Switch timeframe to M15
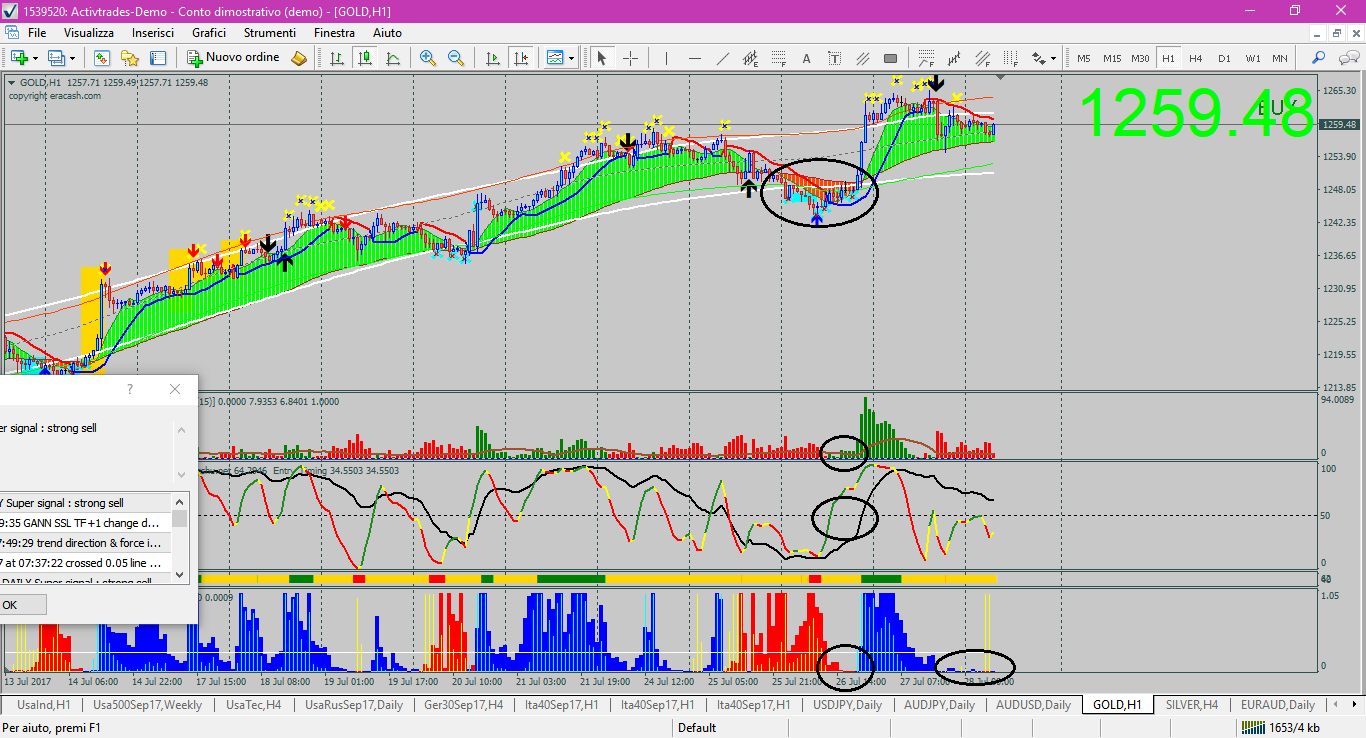The image size is (1366, 738). click(x=1112, y=58)
